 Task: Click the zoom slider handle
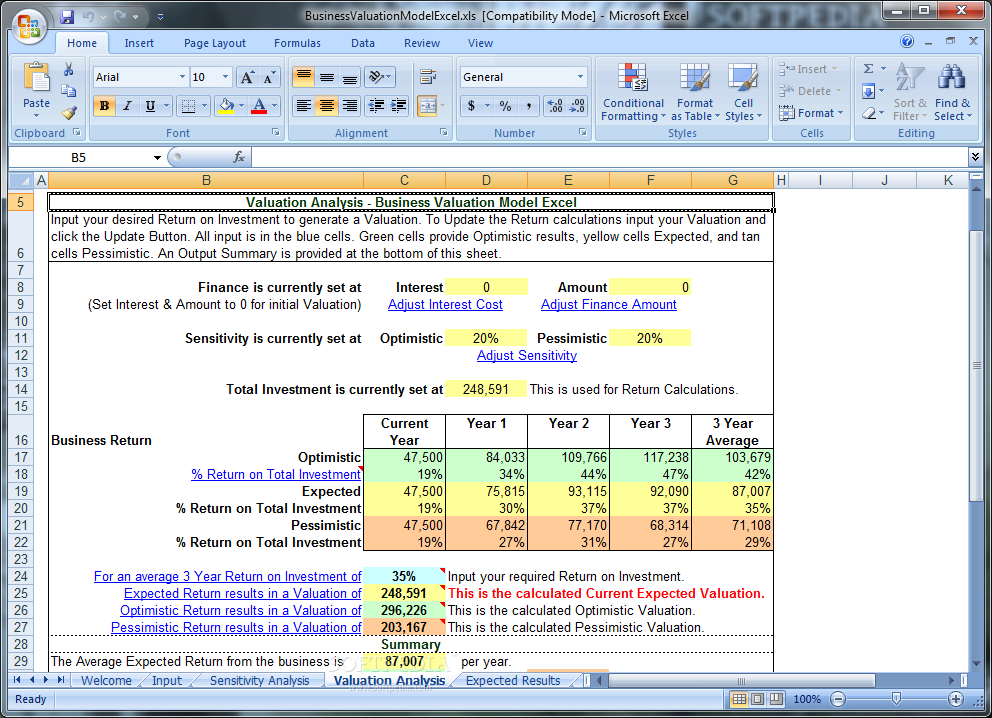point(896,699)
